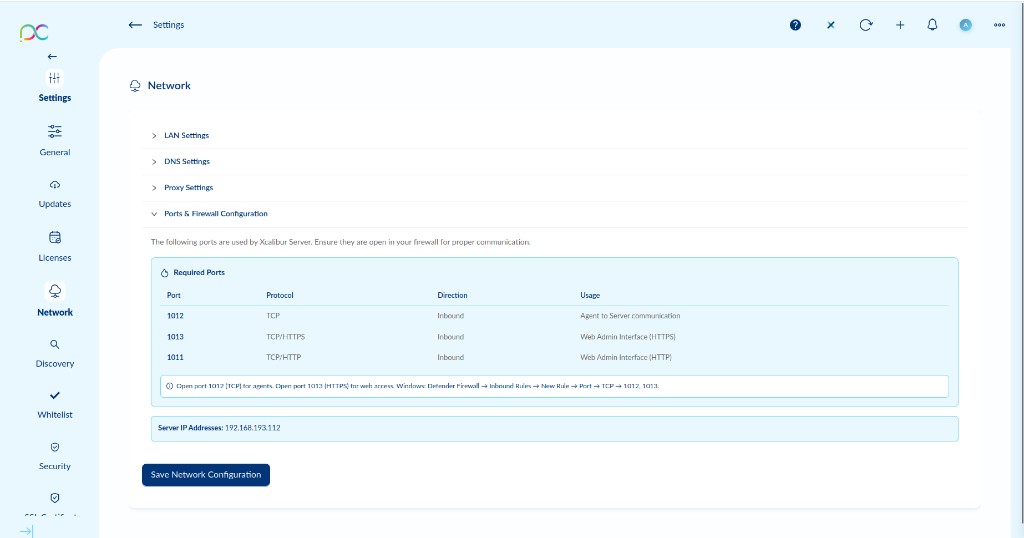Expand the LAN Settings section
The height and width of the screenshot is (538, 1024).
pyautogui.click(x=186, y=135)
